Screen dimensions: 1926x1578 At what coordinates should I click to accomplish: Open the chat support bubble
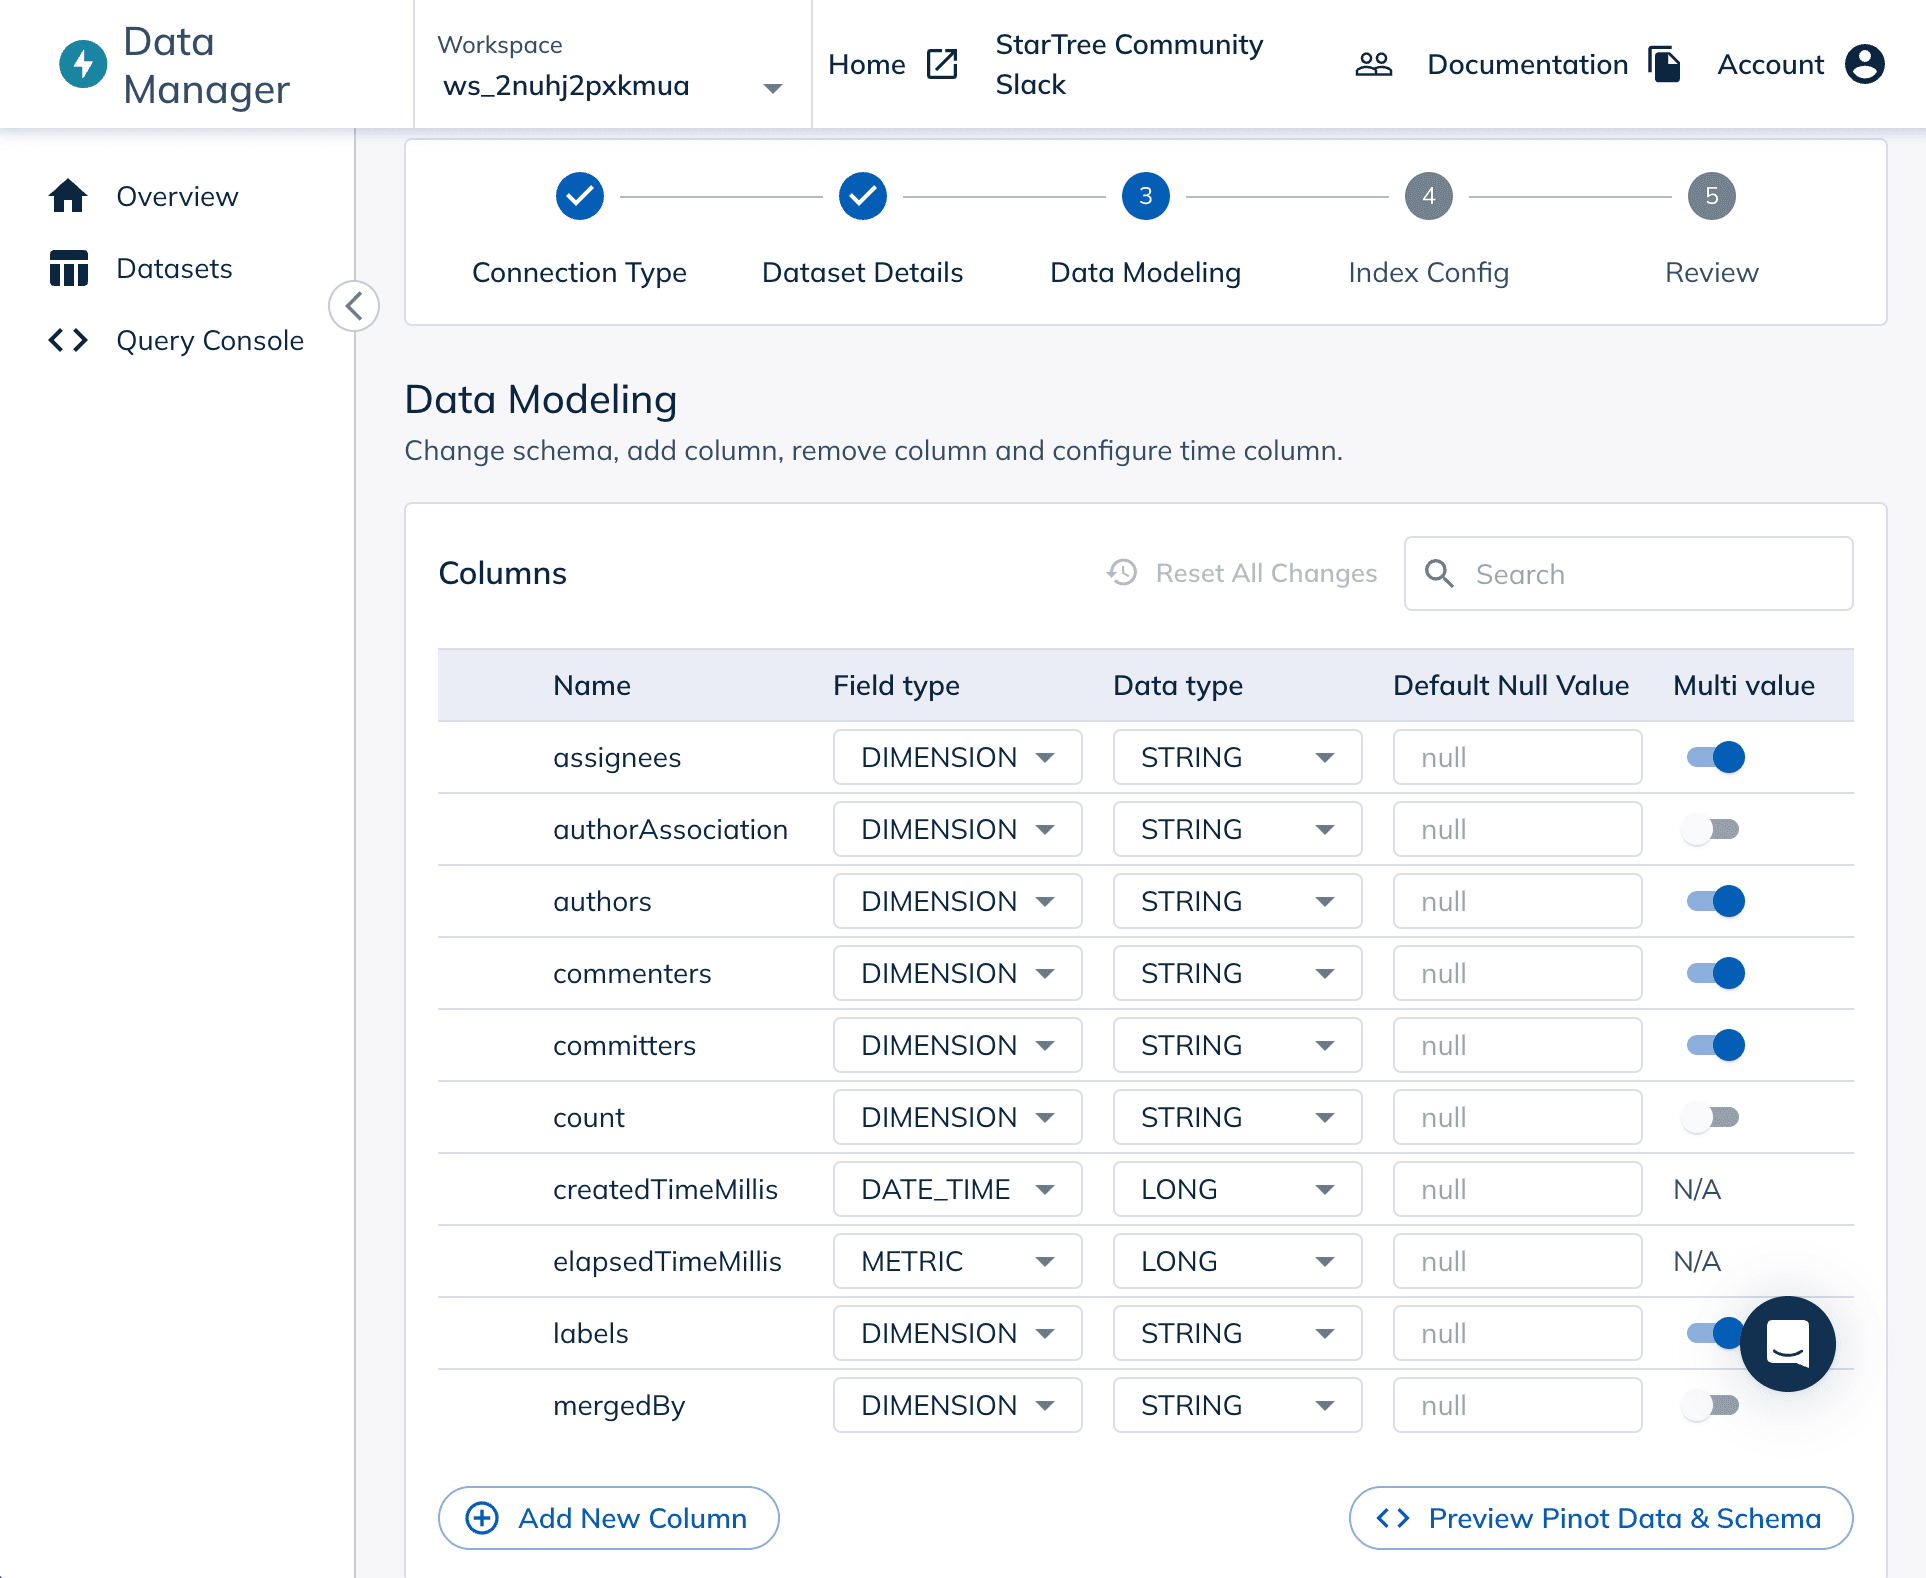(1787, 1344)
